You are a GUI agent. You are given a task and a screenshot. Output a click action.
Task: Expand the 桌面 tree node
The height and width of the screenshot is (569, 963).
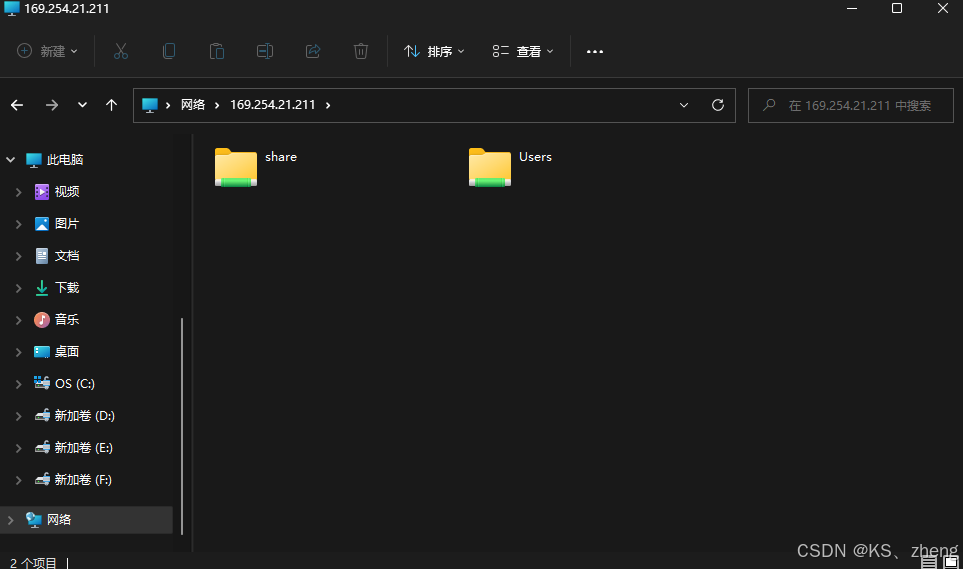coord(18,351)
